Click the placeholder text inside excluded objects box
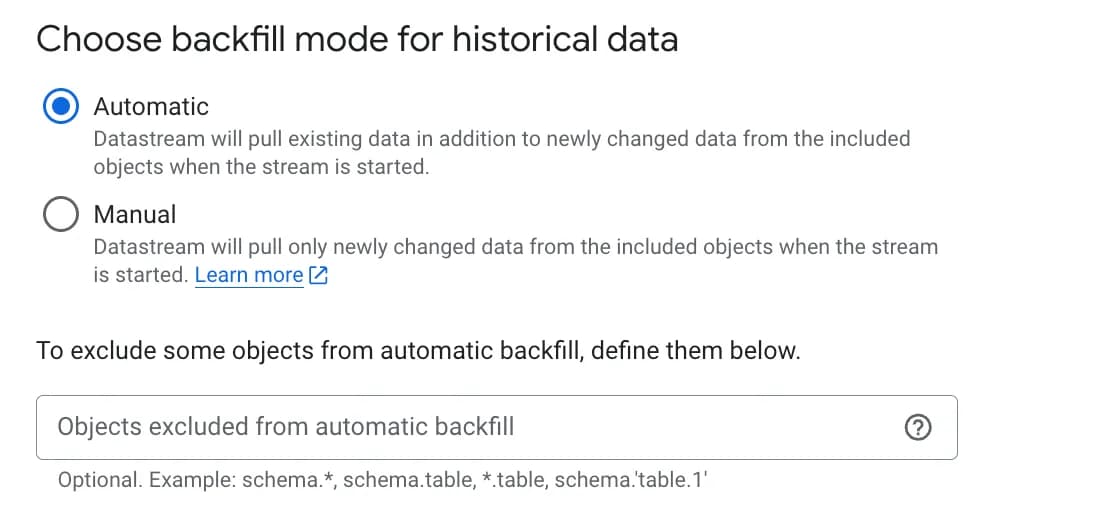1107x528 pixels. [x=286, y=427]
